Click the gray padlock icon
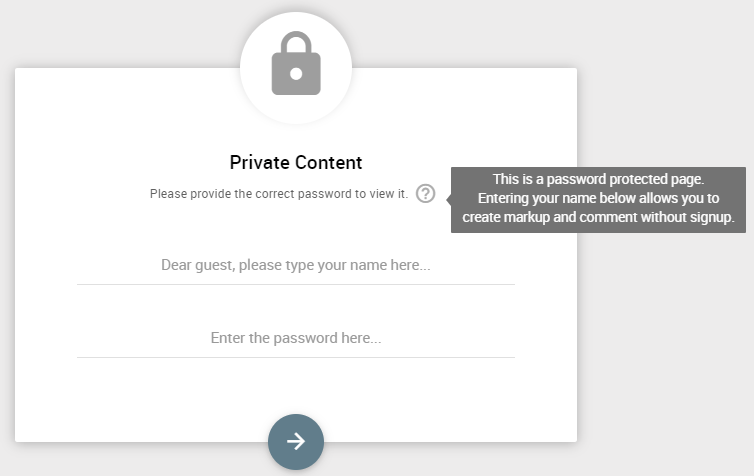This screenshot has width=754, height=476. [296, 63]
